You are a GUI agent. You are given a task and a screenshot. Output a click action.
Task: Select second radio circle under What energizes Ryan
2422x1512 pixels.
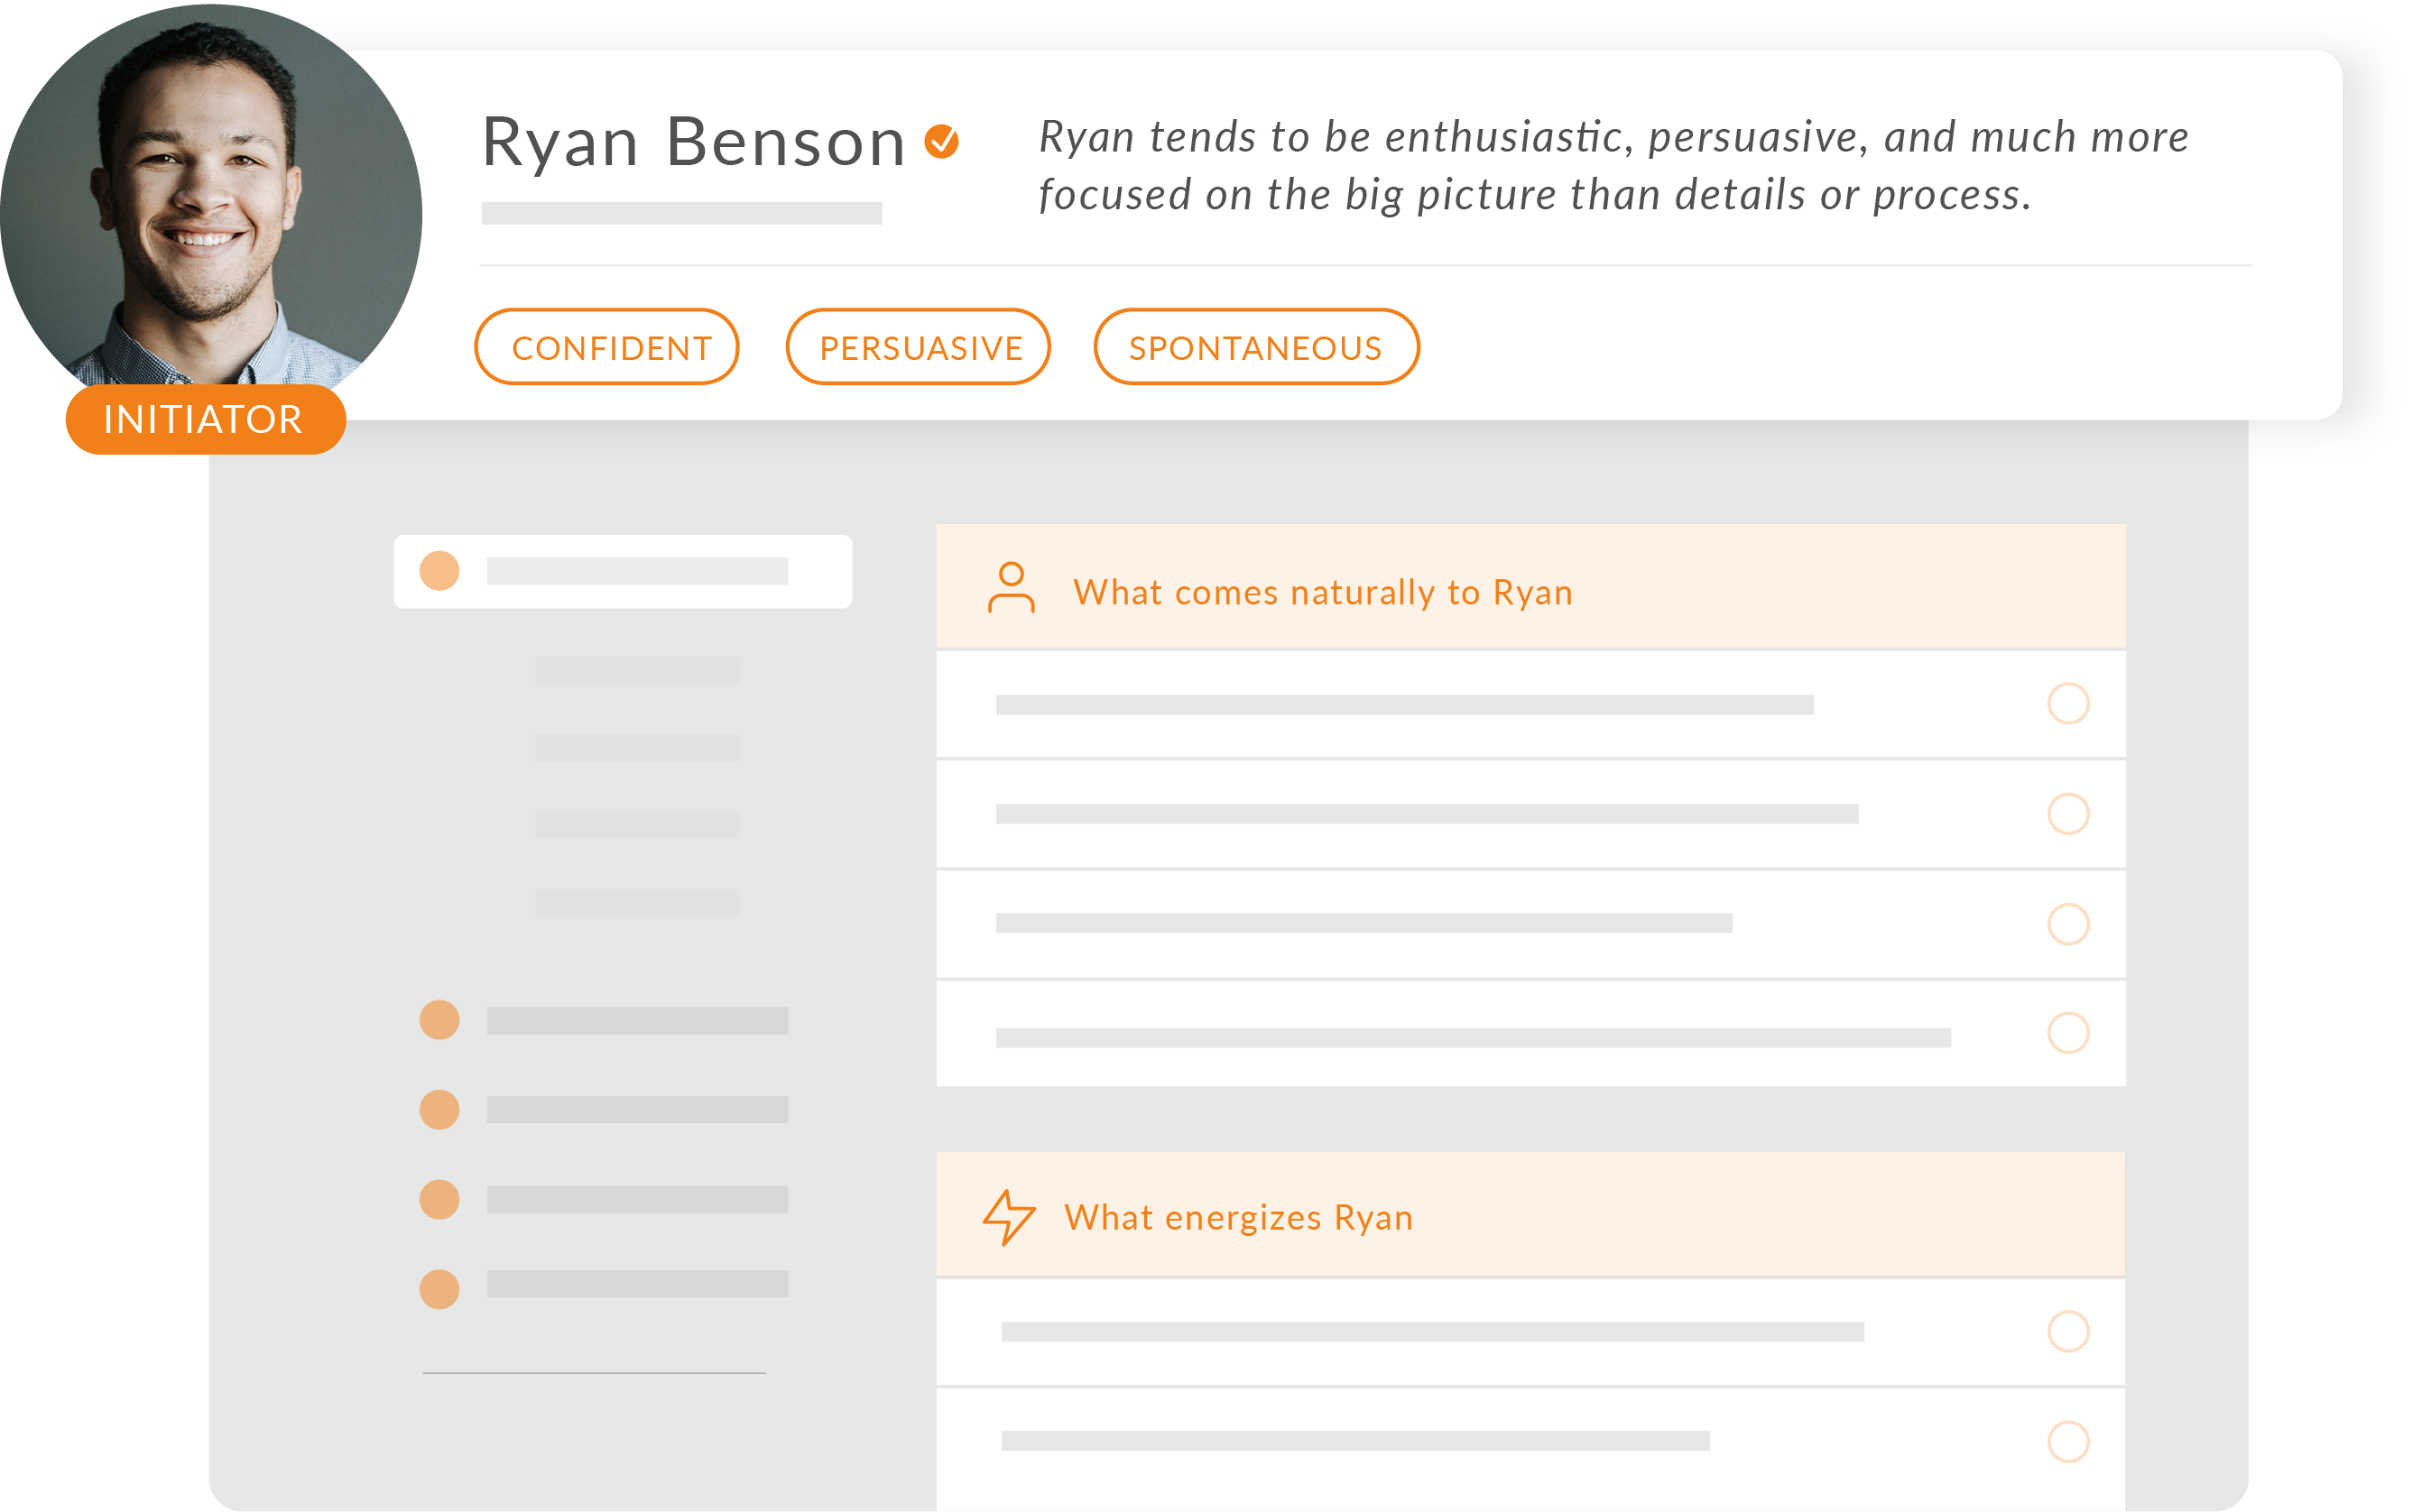click(x=2068, y=1441)
